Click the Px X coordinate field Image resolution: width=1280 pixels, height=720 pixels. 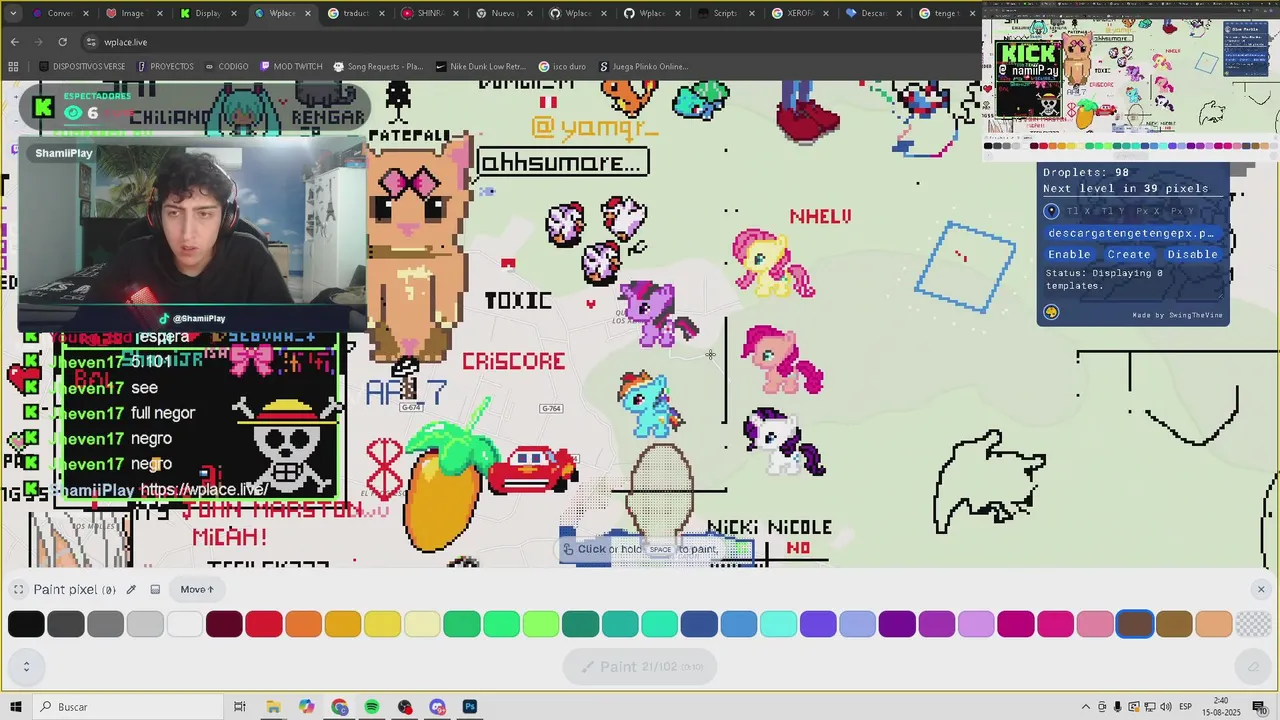point(1148,211)
